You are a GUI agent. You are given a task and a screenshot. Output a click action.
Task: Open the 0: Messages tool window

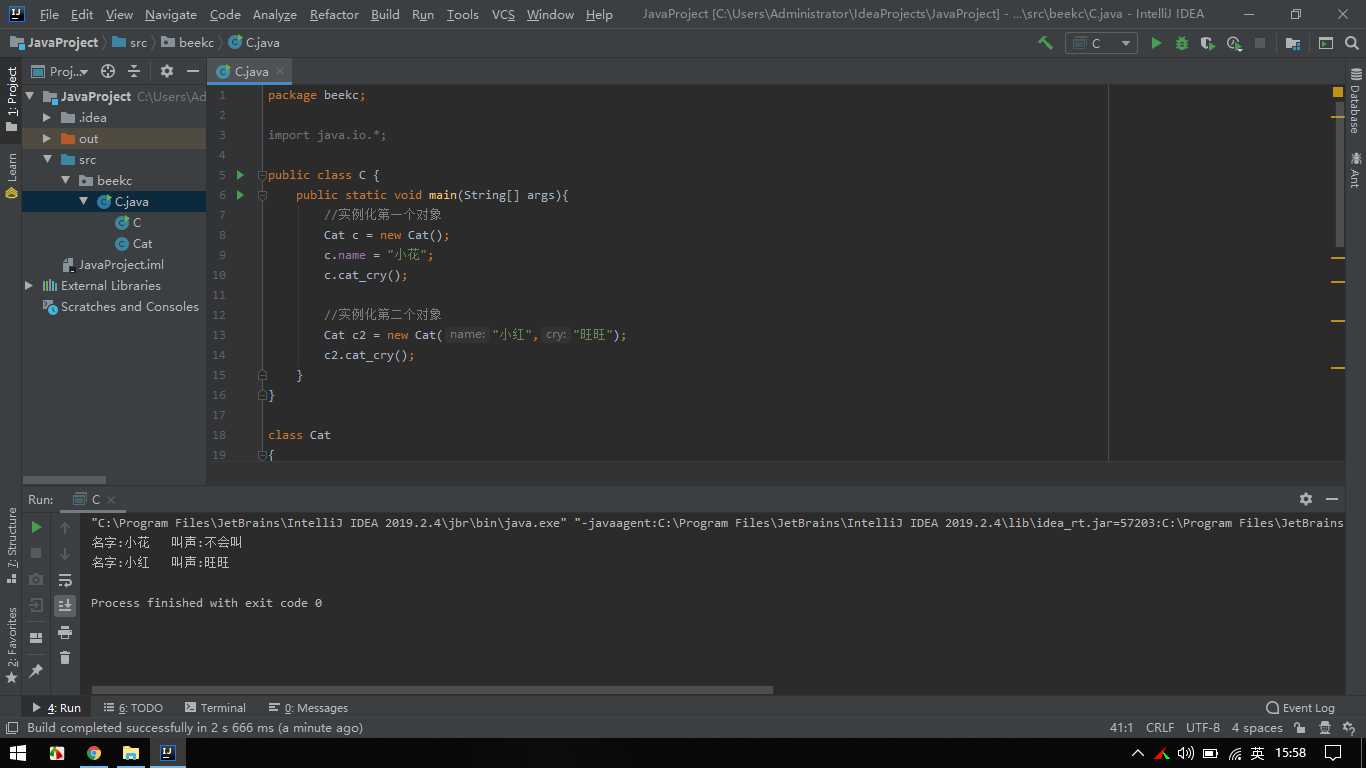point(308,707)
